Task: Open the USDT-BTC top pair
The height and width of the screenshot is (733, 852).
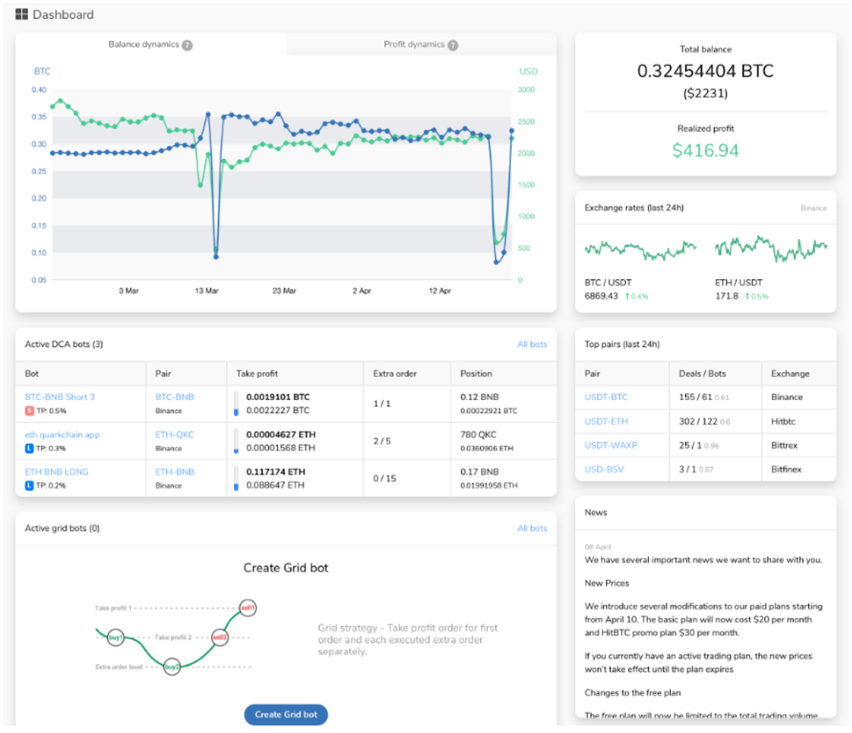Action: point(606,397)
